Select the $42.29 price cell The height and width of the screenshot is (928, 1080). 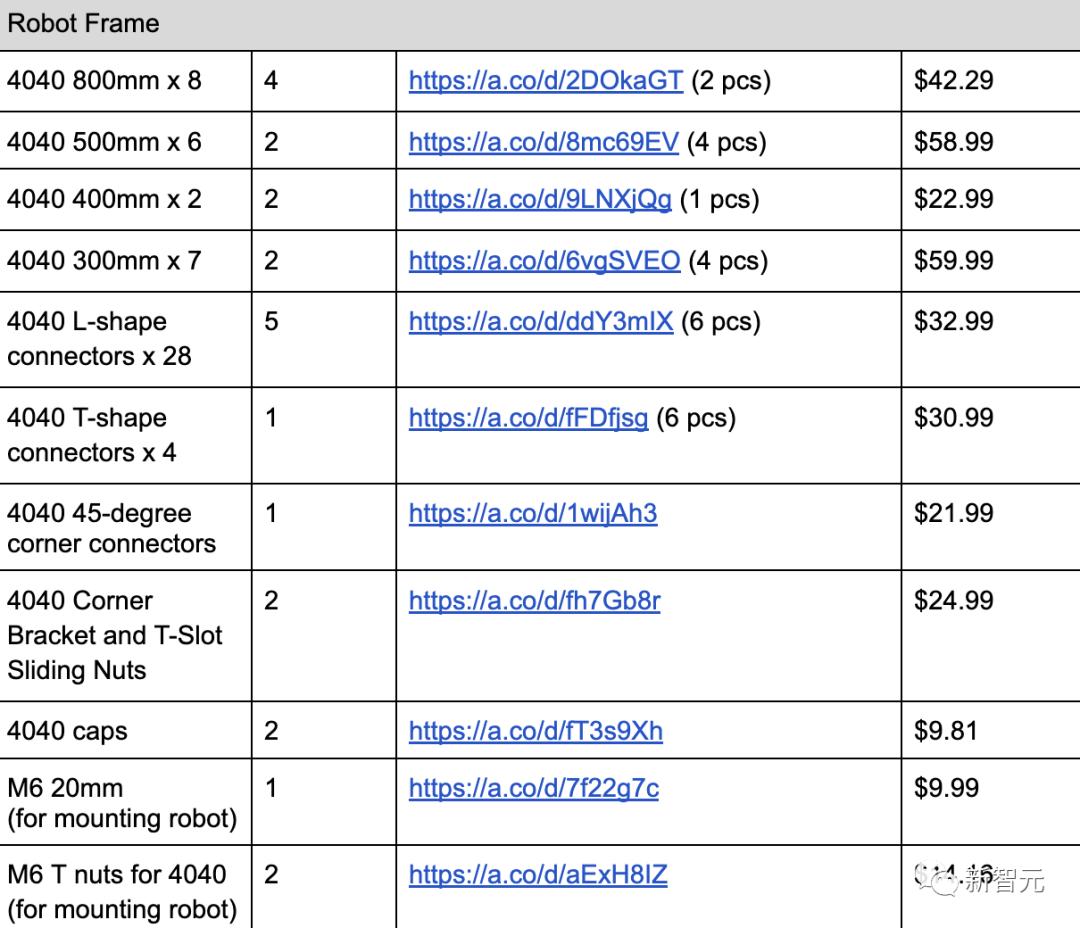coord(953,81)
